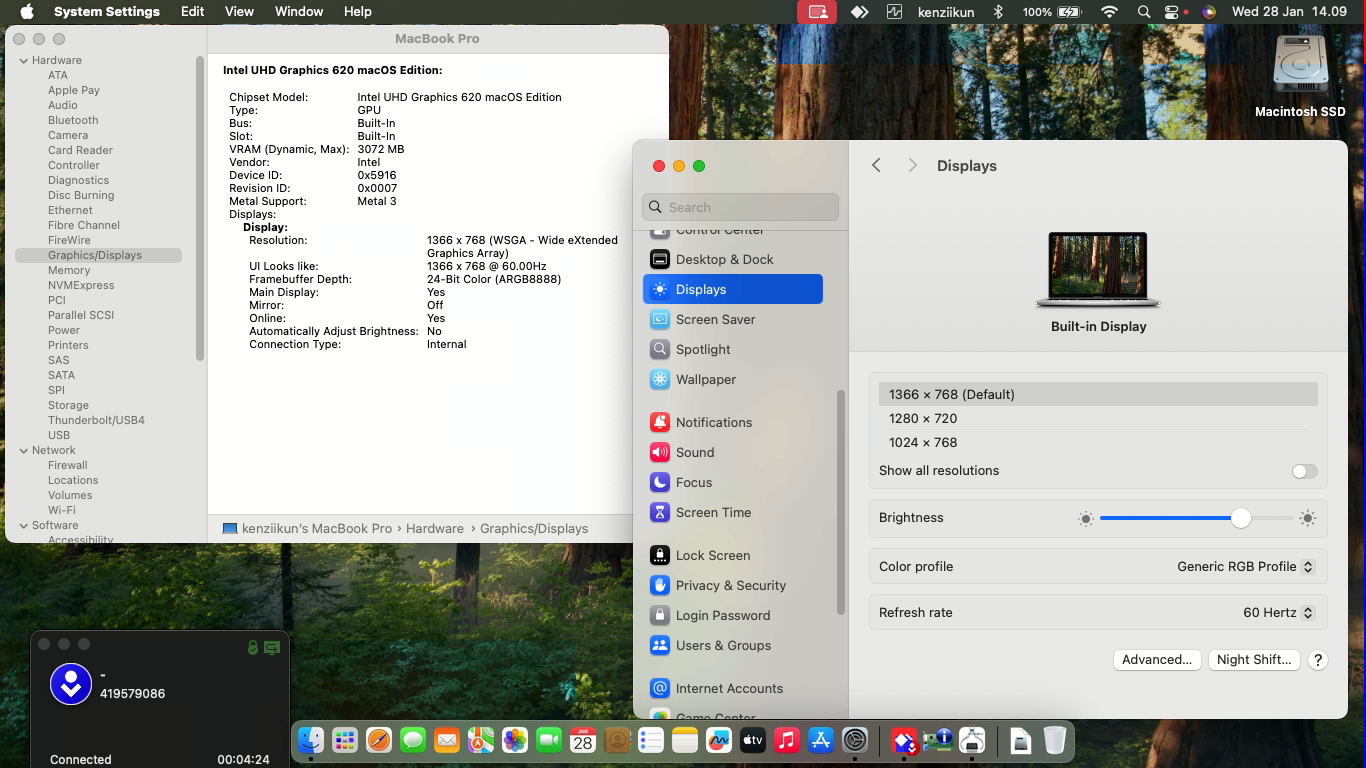1366x768 pixels.
Task: Launch Maps from the Dock
Action: [x=481, y=741]
